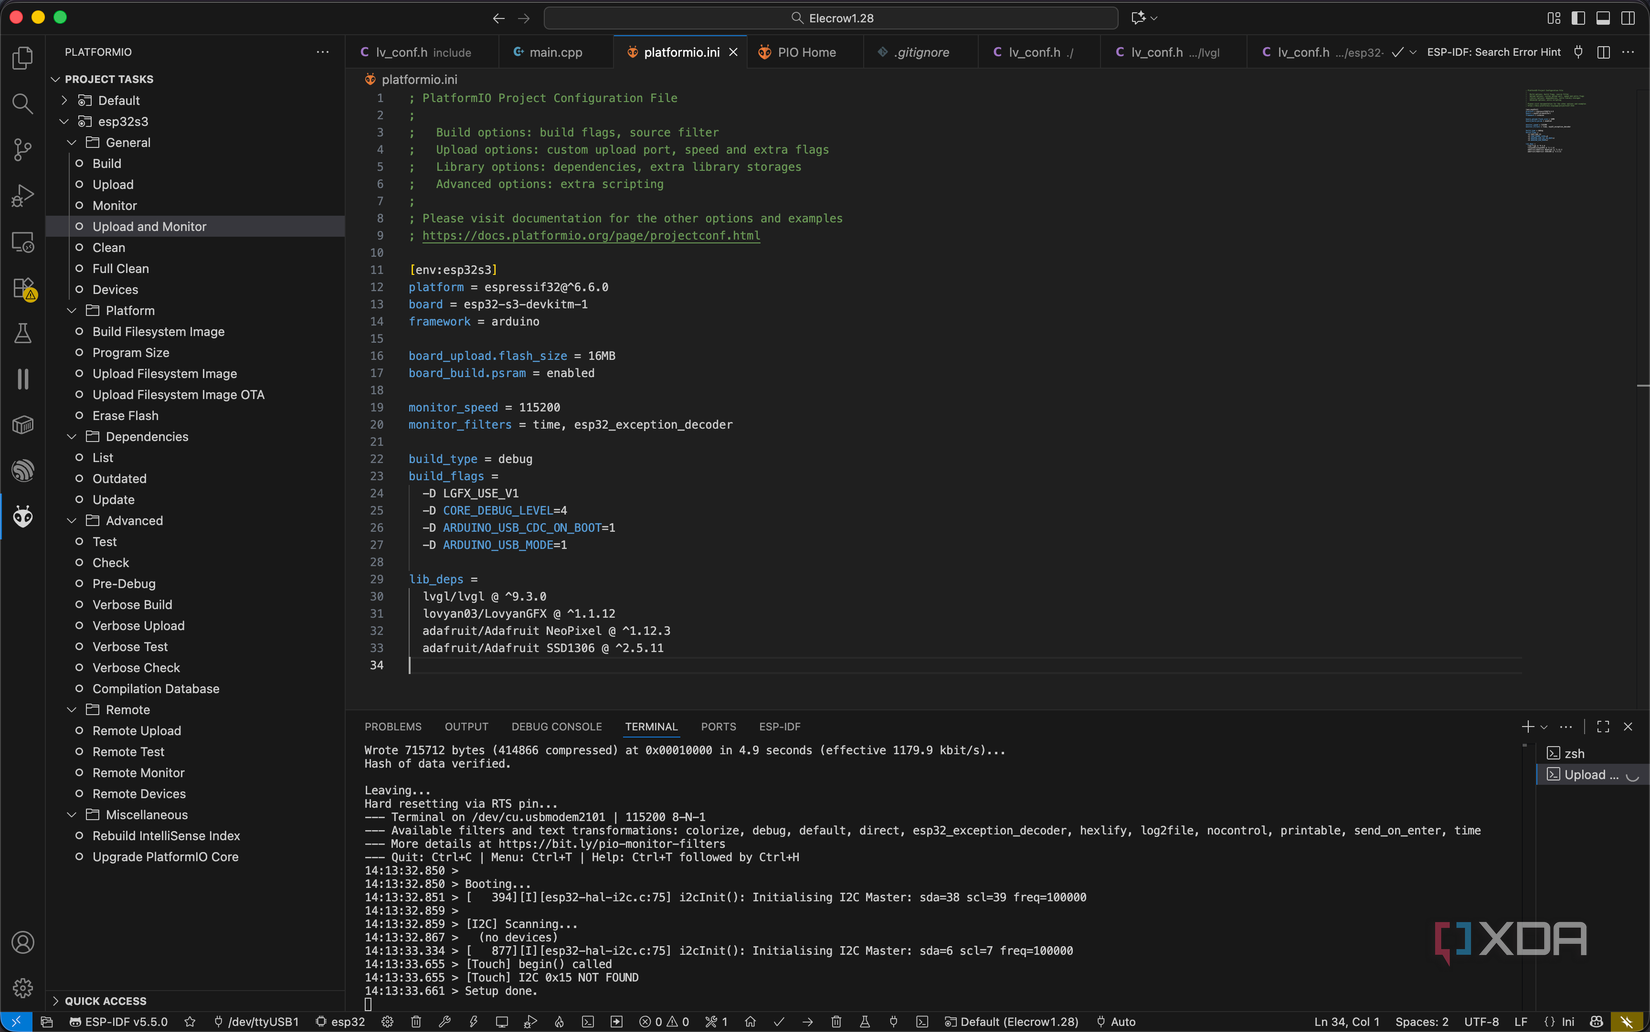Switch to the DEBUG CONSOLE tab
Viewport: 1650px width, 1032px height.
[557, 726]
